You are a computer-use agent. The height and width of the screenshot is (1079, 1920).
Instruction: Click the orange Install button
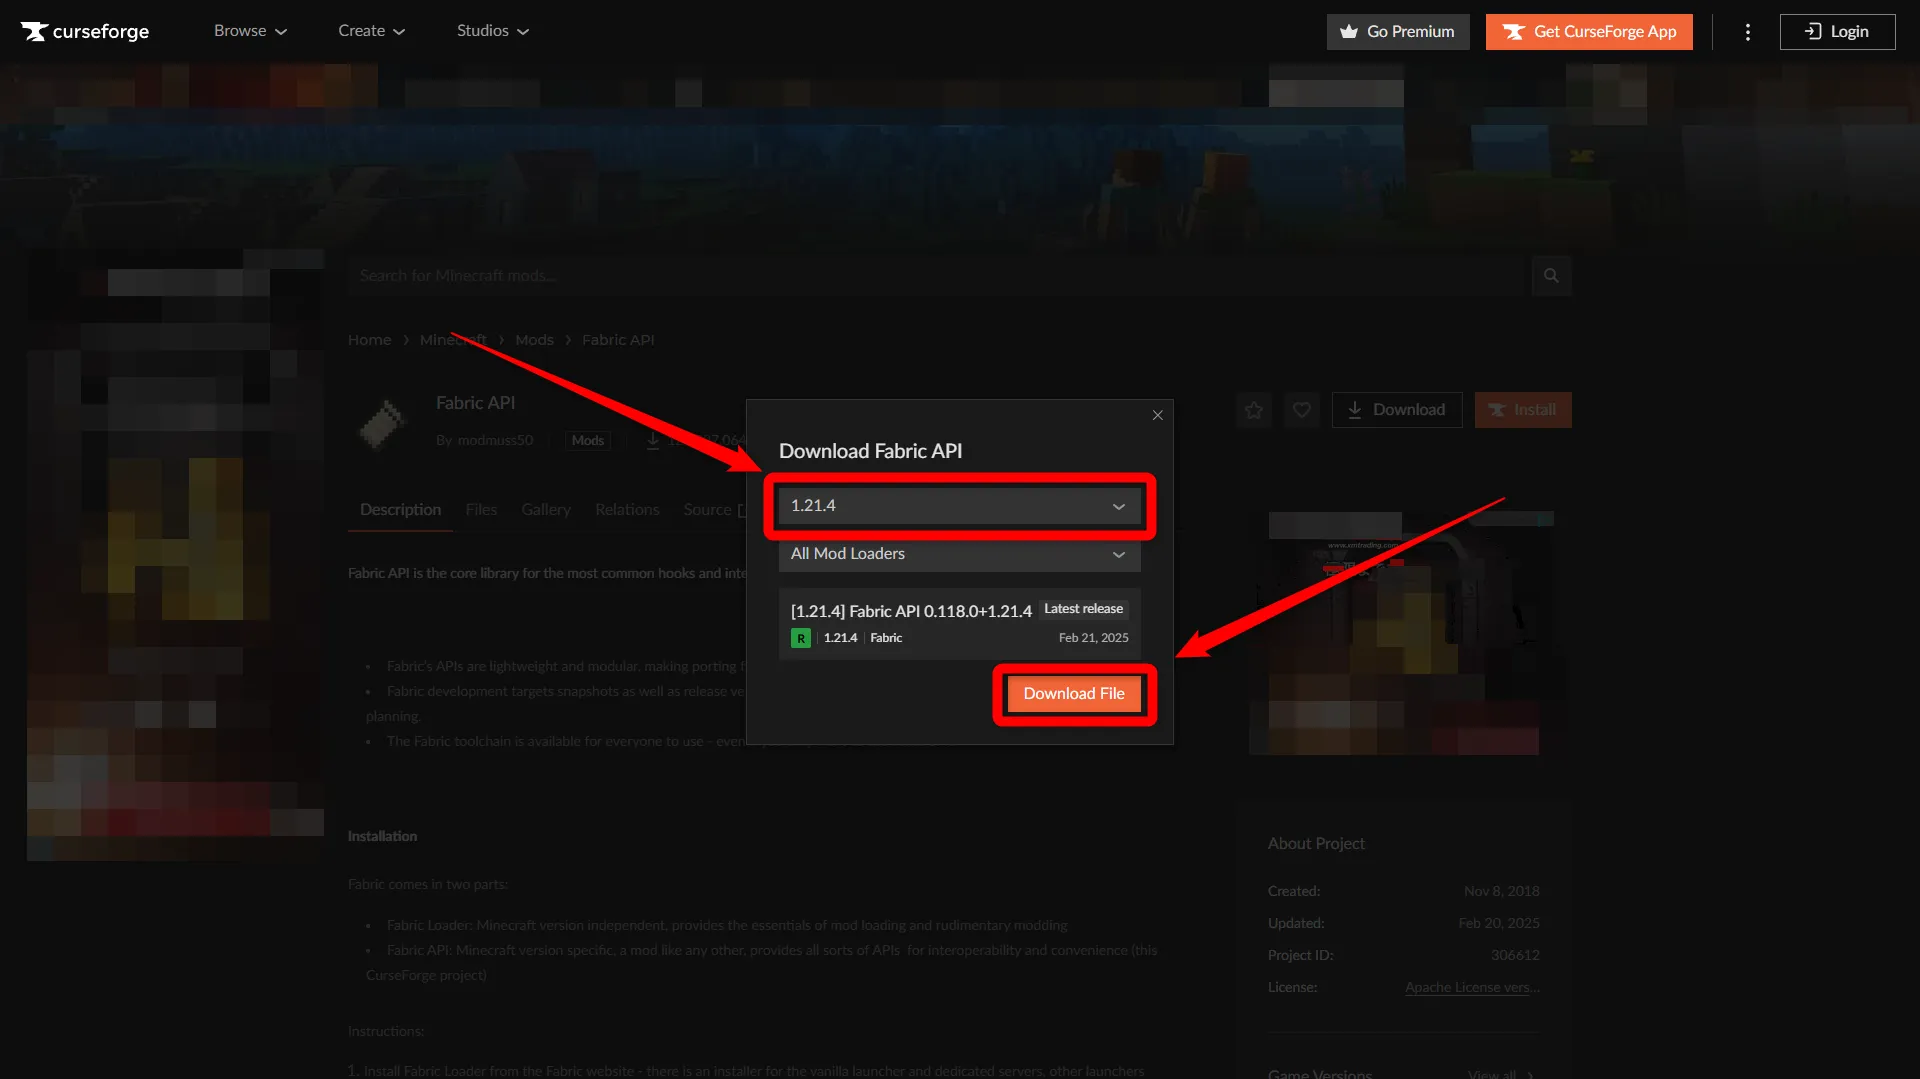(x=1522, y=410)
